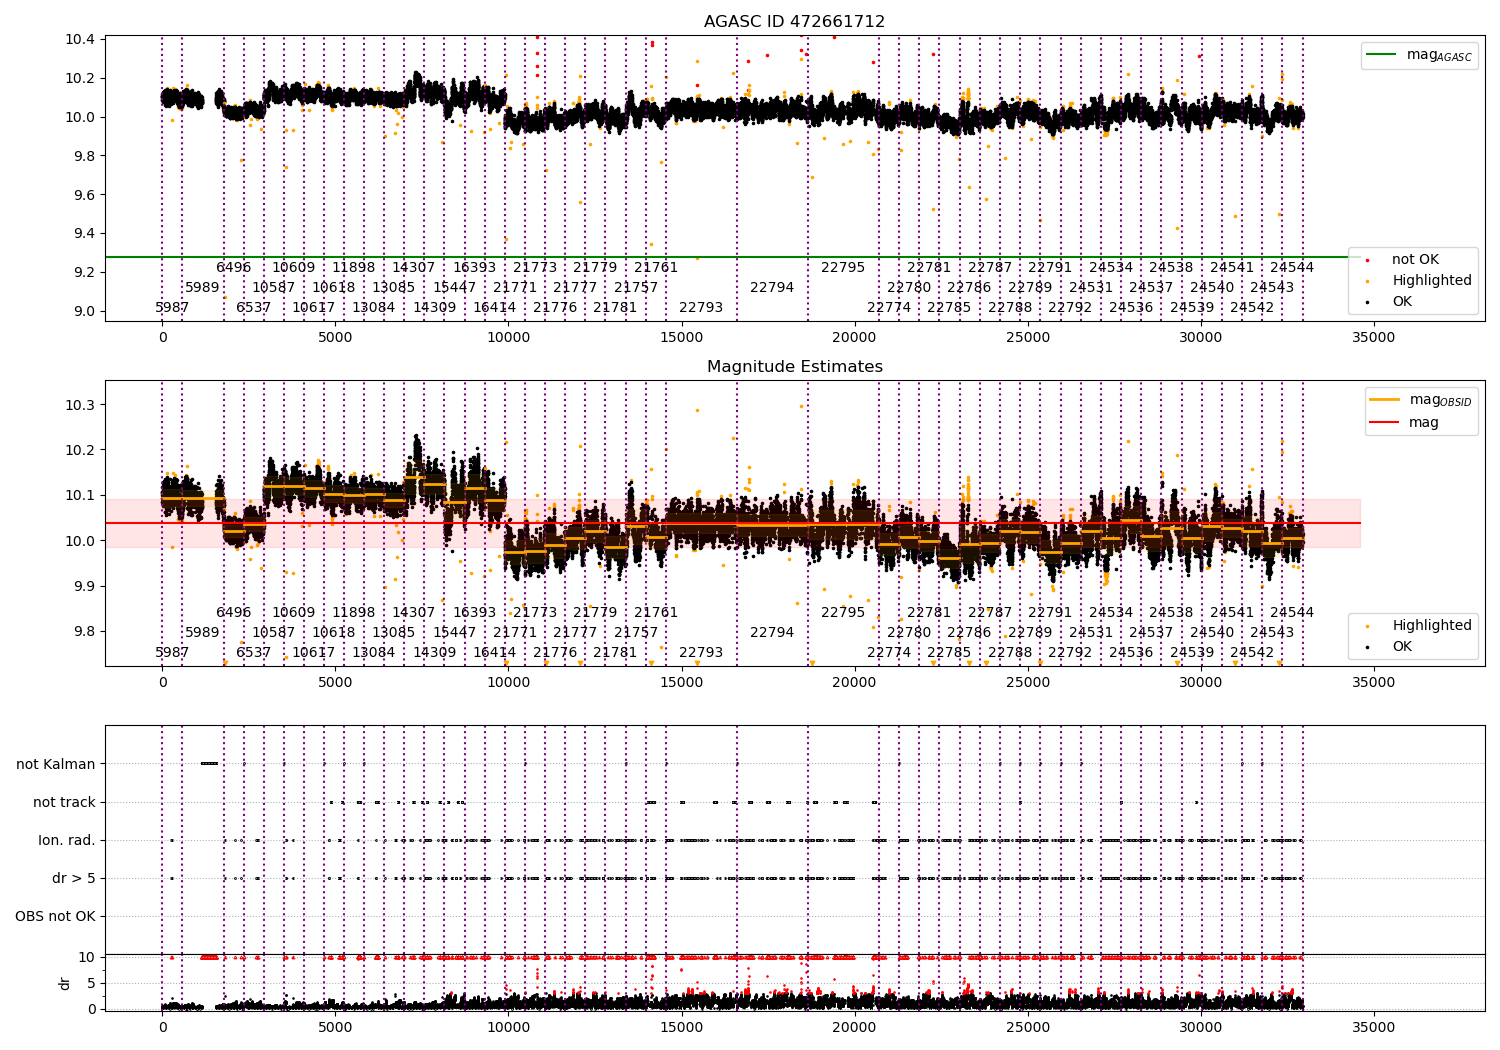Click the 10 tick on dr axis

click(87, 957)
